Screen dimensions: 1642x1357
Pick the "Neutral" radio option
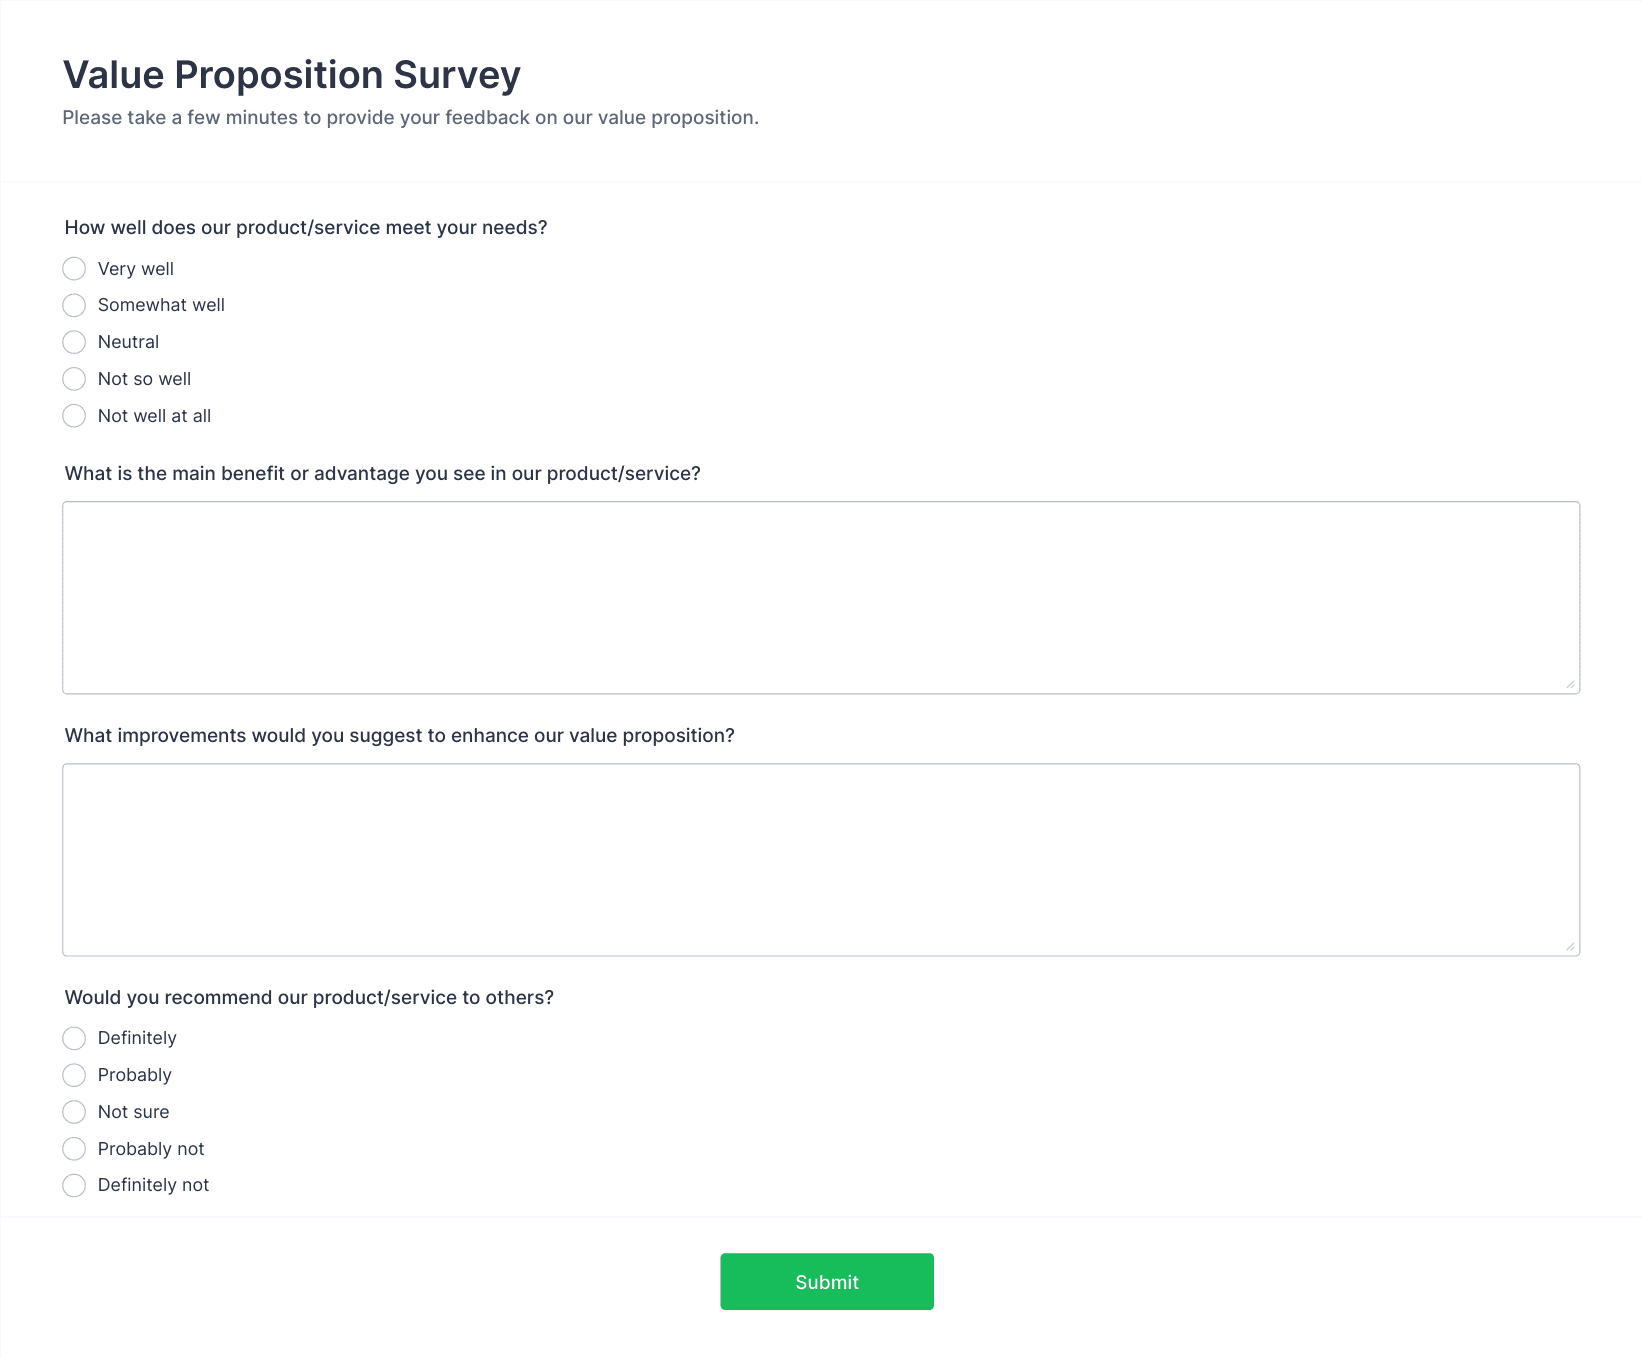point(74,342)
